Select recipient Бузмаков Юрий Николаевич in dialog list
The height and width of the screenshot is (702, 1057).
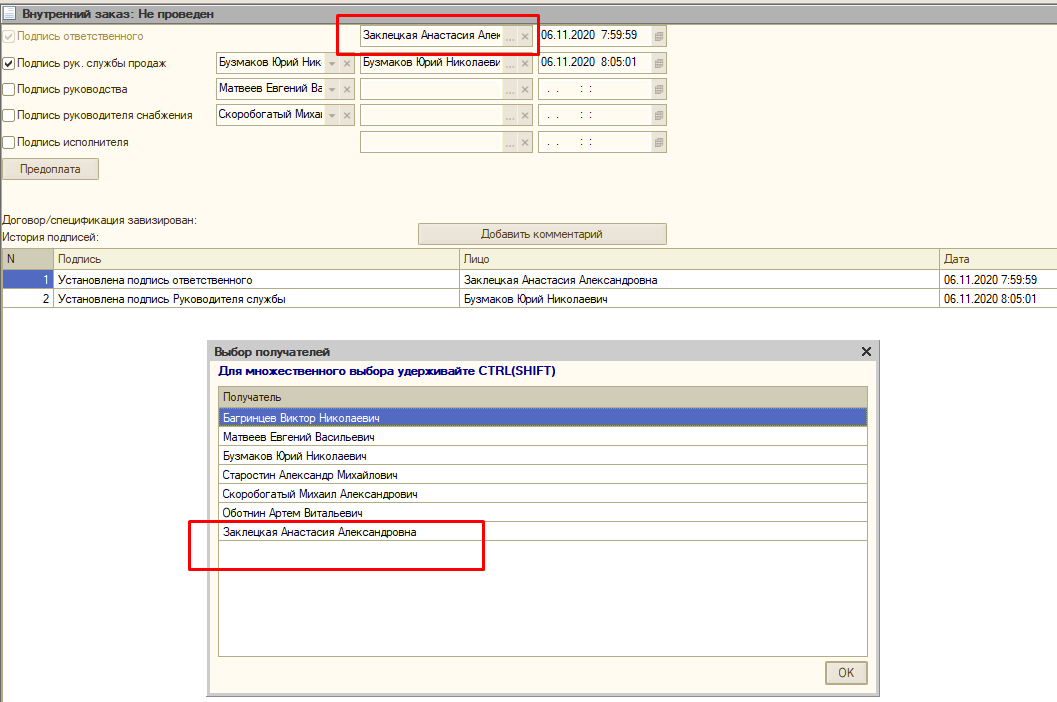pyautogui.click(x=543, y=456)
